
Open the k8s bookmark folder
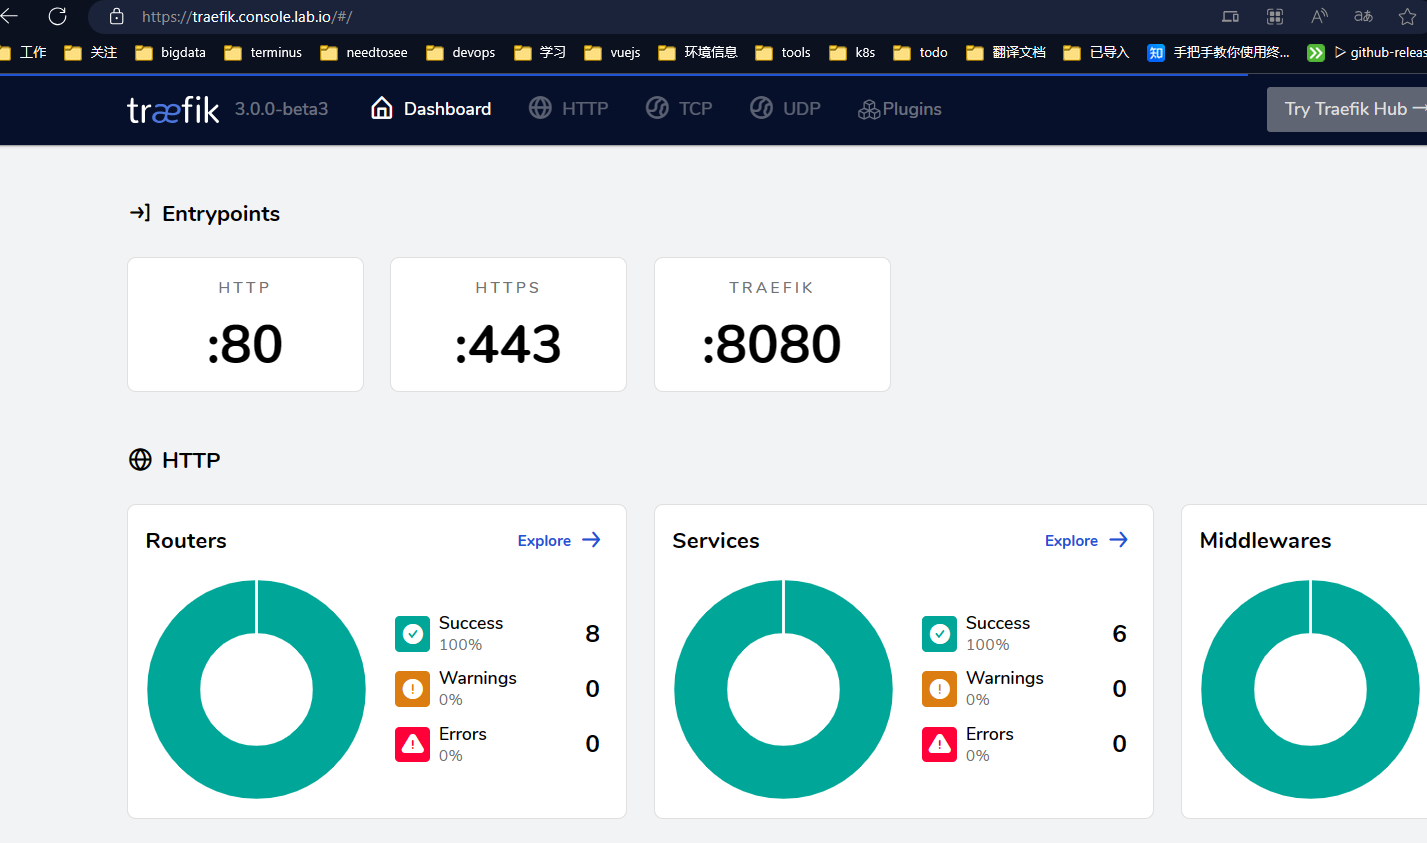[852, 52]
